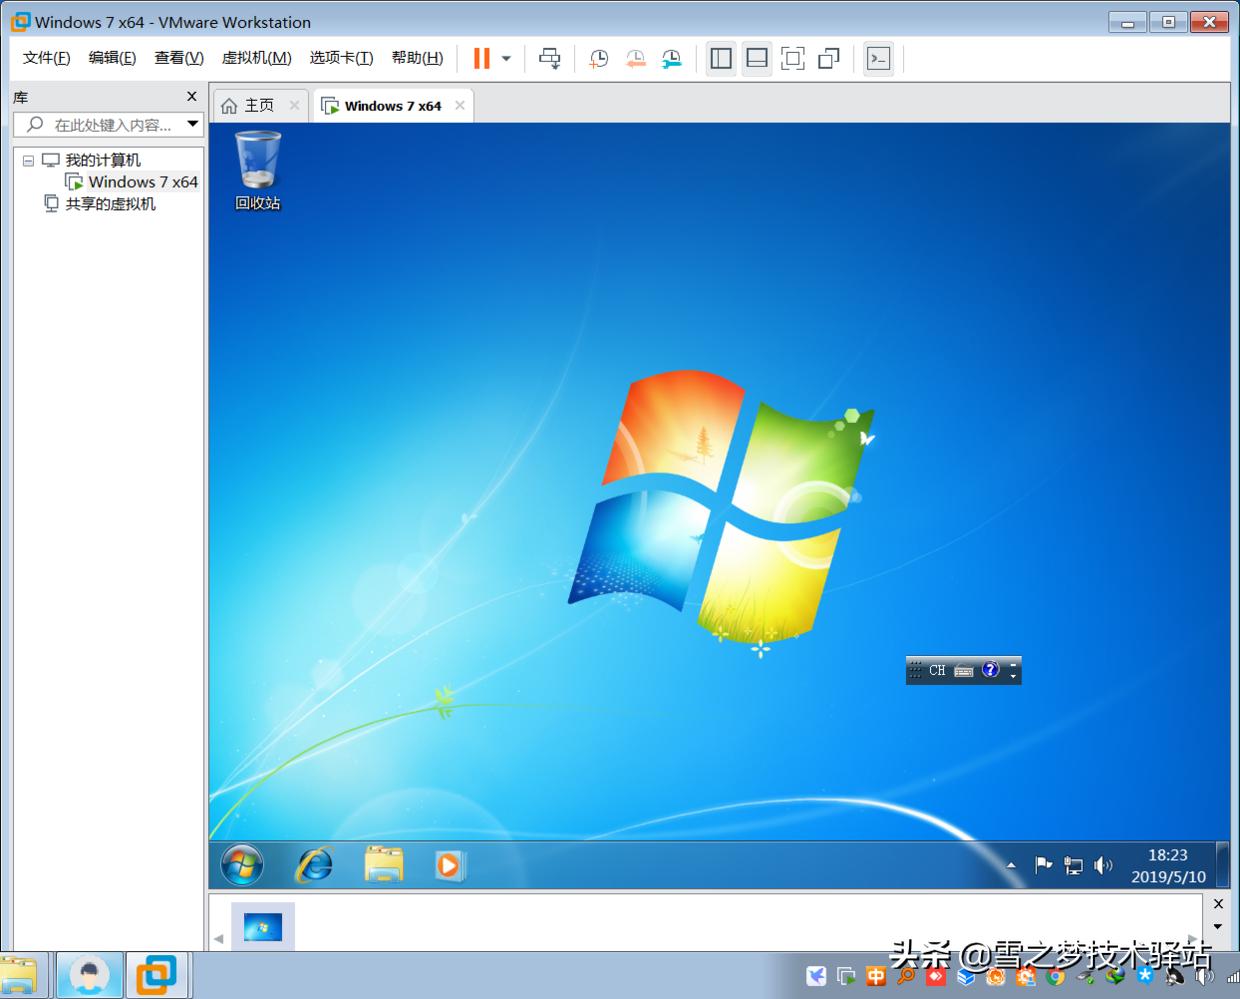The height and width of the screenshot is (999, 1240).
Task: Open the library search filter dropdown
Action: pyautogui.click(x=192, y=124)
